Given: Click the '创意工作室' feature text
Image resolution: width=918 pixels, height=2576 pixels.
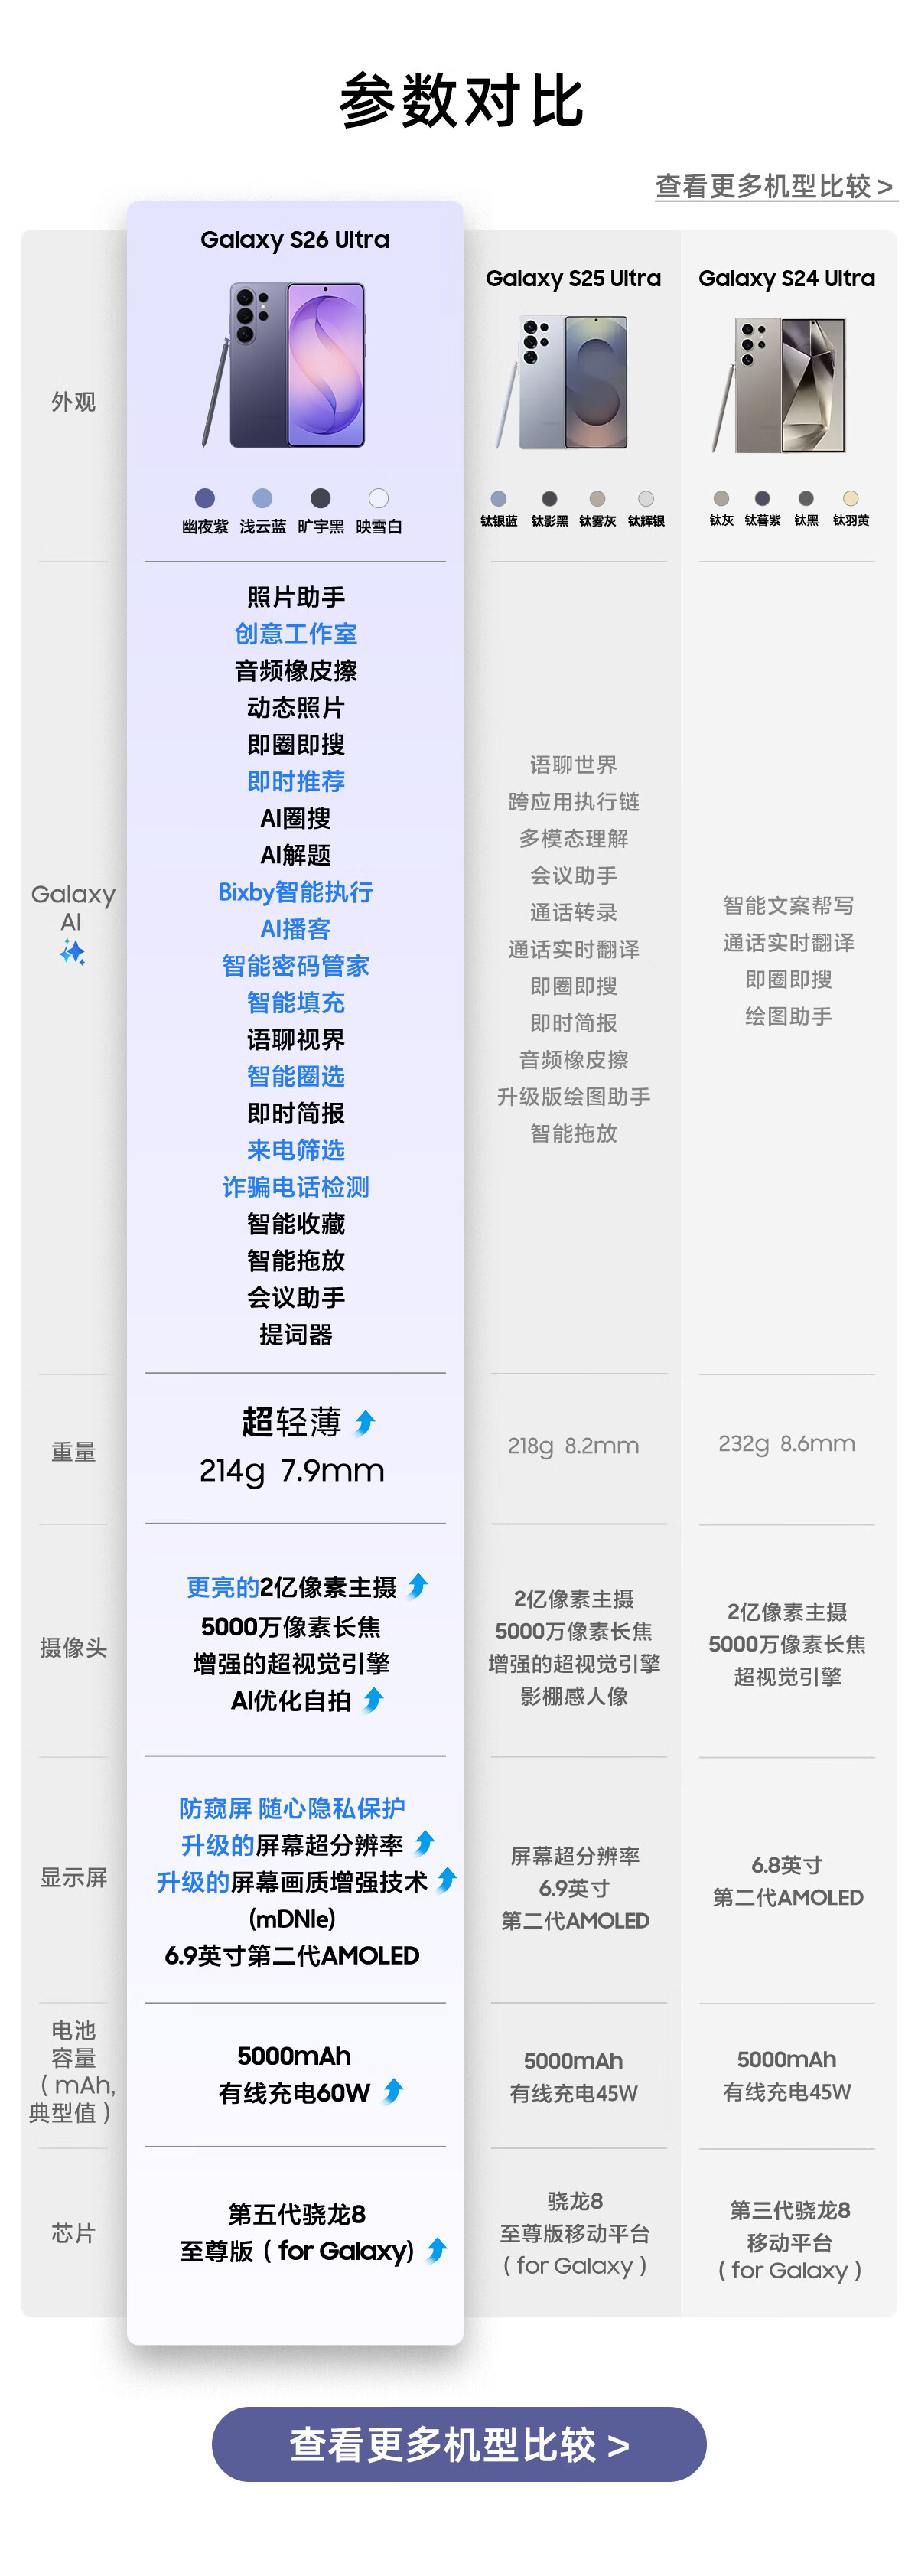Looking at the screenshot, I should pos(296,634).
